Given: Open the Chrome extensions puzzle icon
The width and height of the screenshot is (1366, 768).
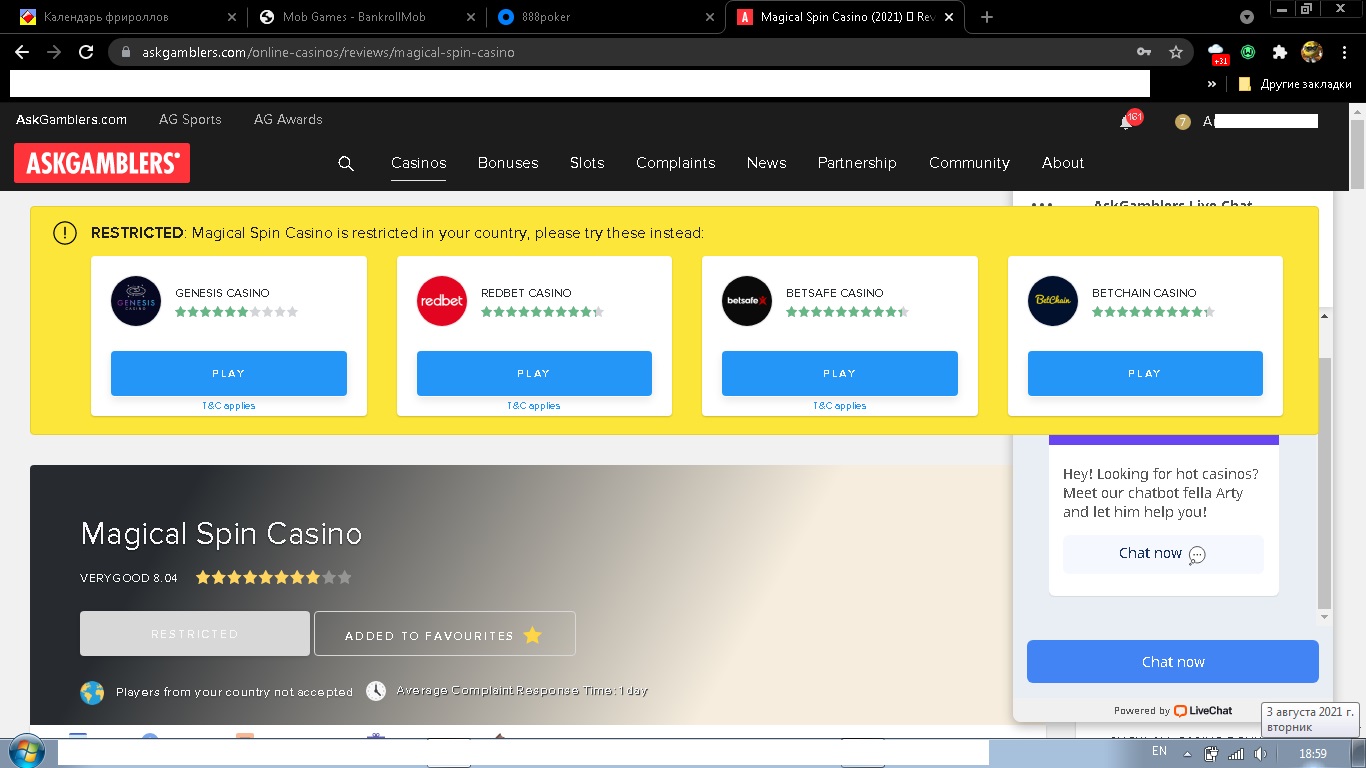Looking at the screenshot, I should click(x=1279, y=52).
